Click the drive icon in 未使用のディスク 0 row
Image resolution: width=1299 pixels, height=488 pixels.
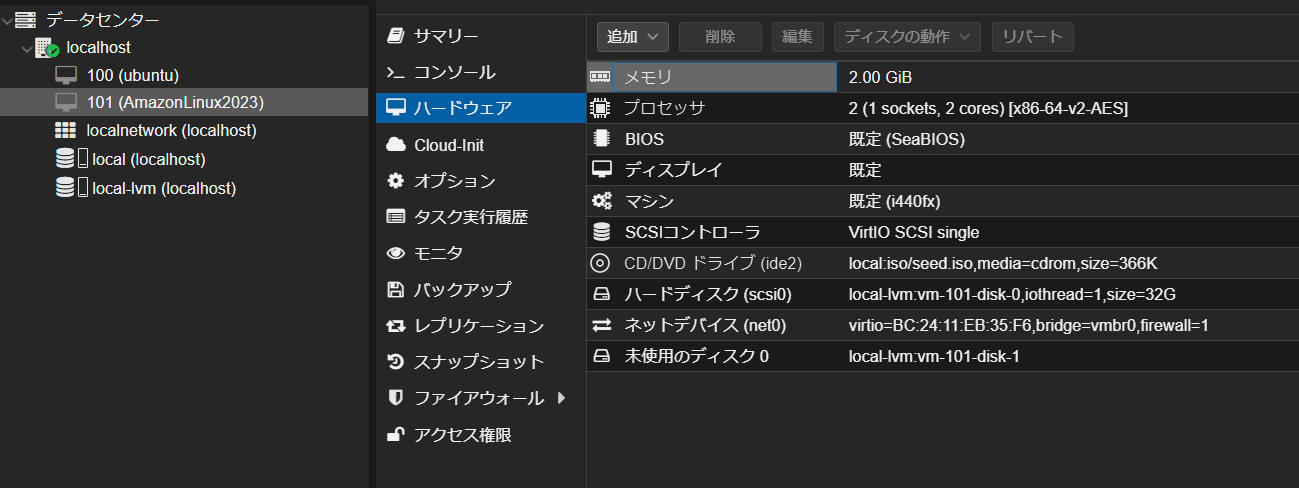click(x=601, y=356)
